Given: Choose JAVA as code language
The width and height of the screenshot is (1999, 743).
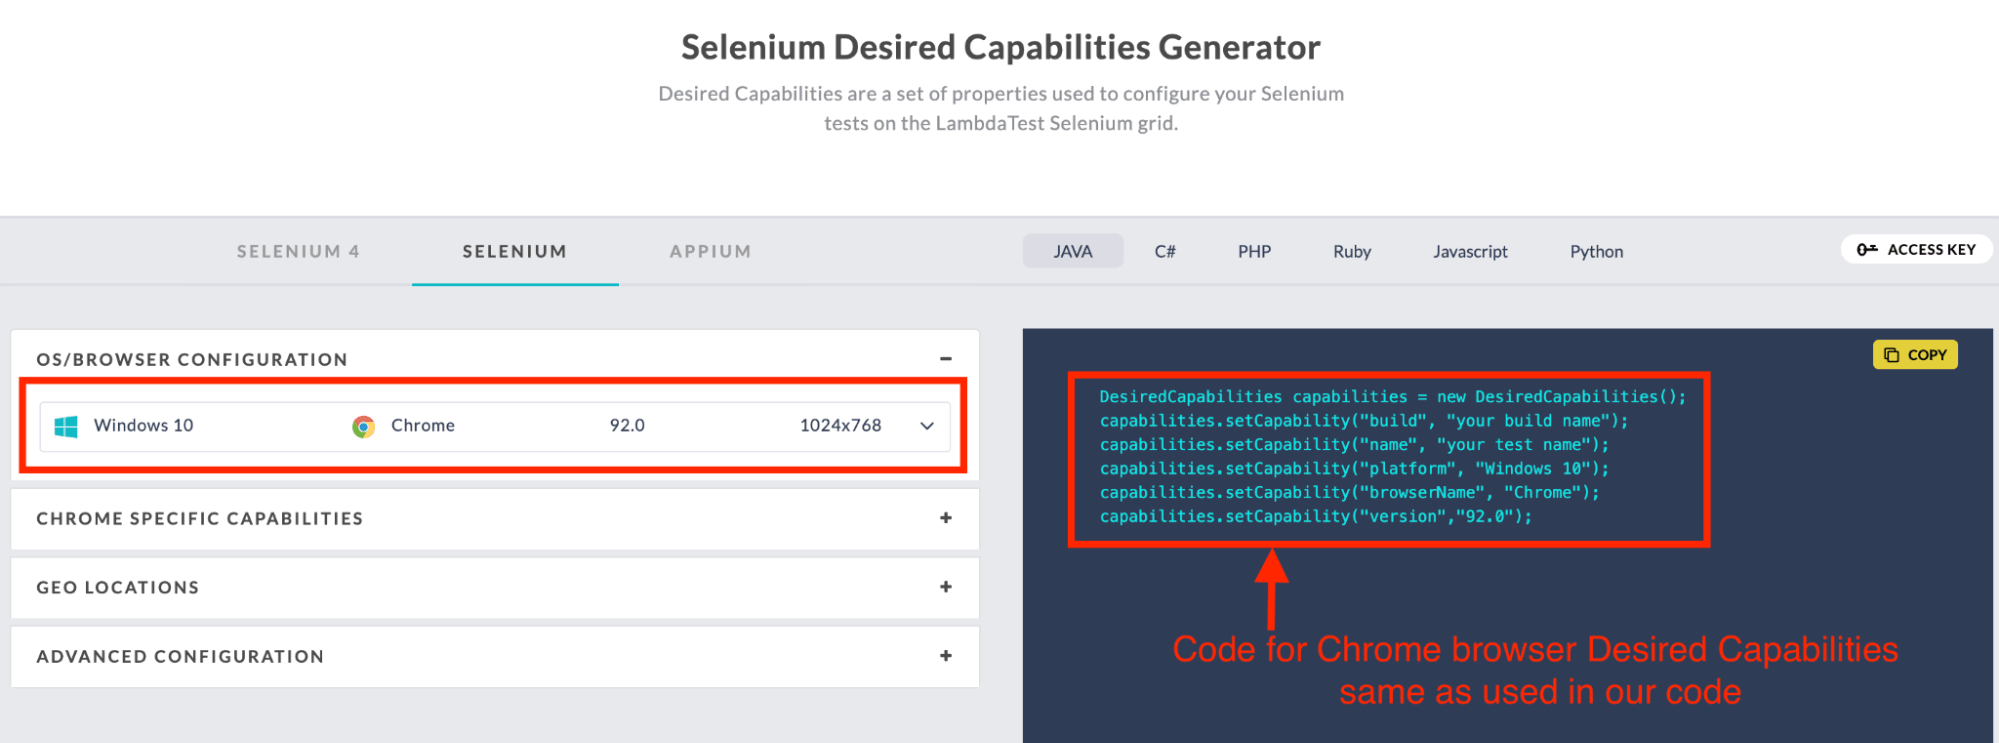Looking at the screenshot, I should pyautogui.click(x=1073, y=251).
